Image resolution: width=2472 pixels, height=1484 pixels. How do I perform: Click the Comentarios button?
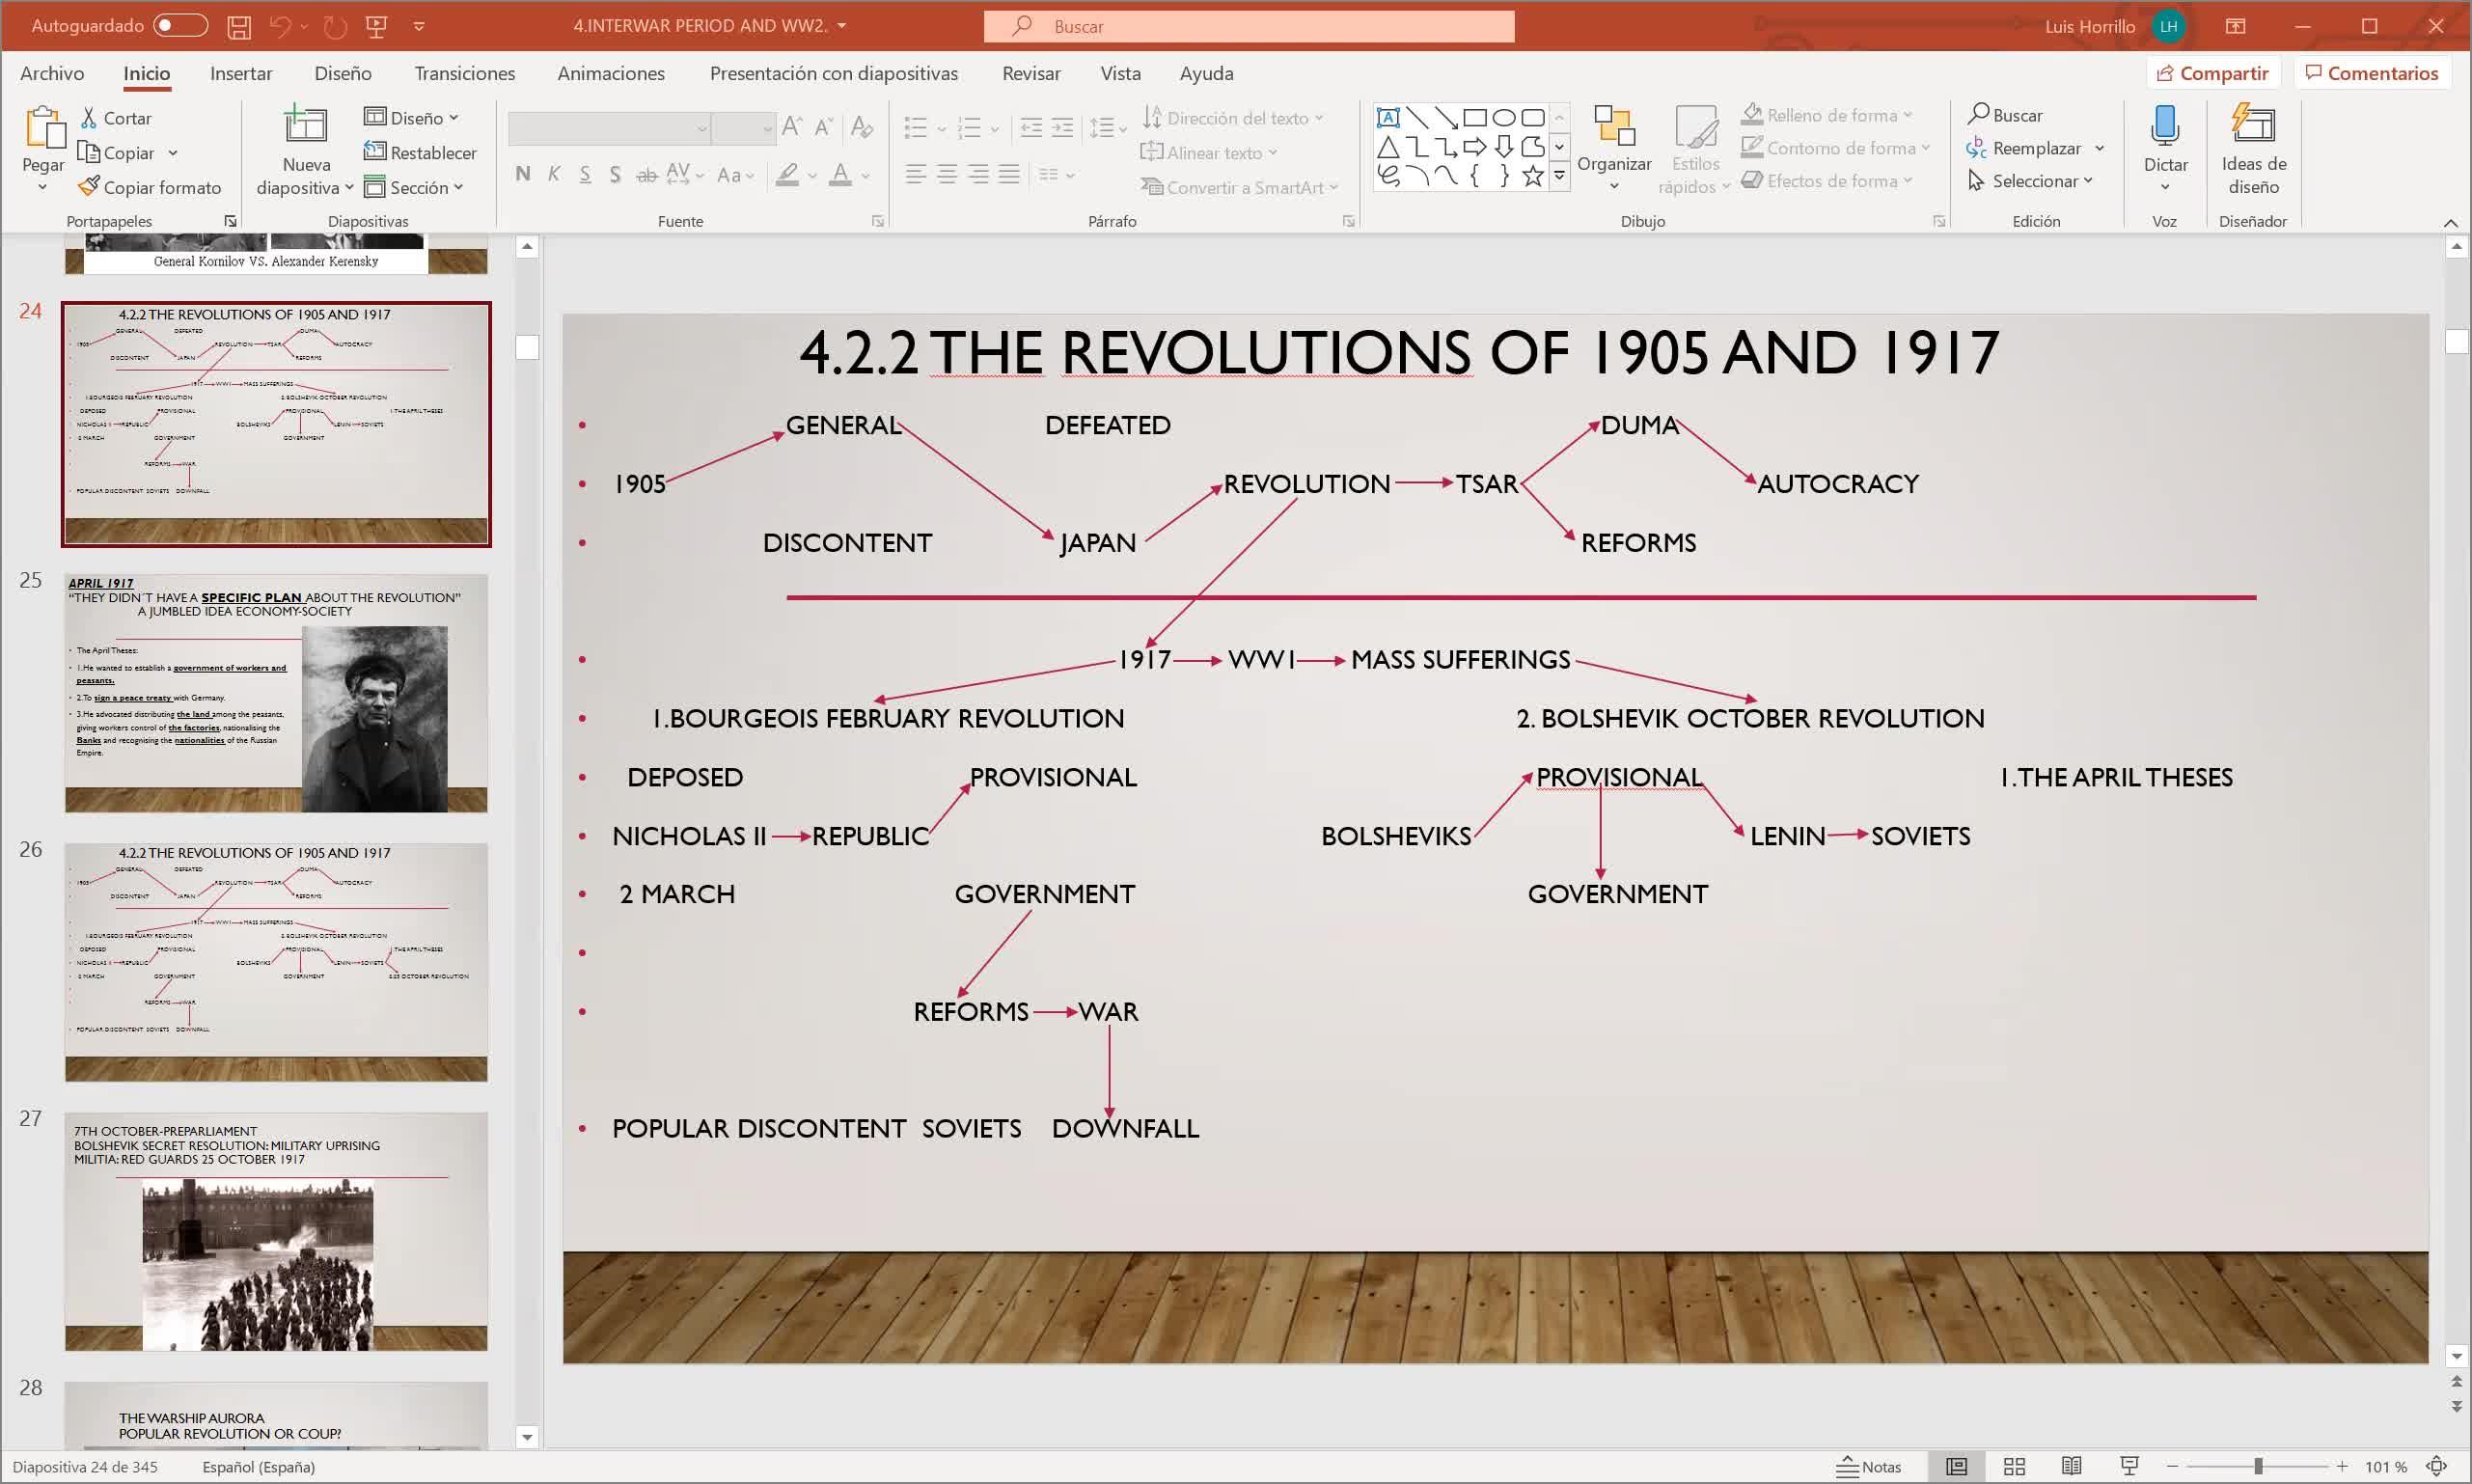coord(2371,73)
